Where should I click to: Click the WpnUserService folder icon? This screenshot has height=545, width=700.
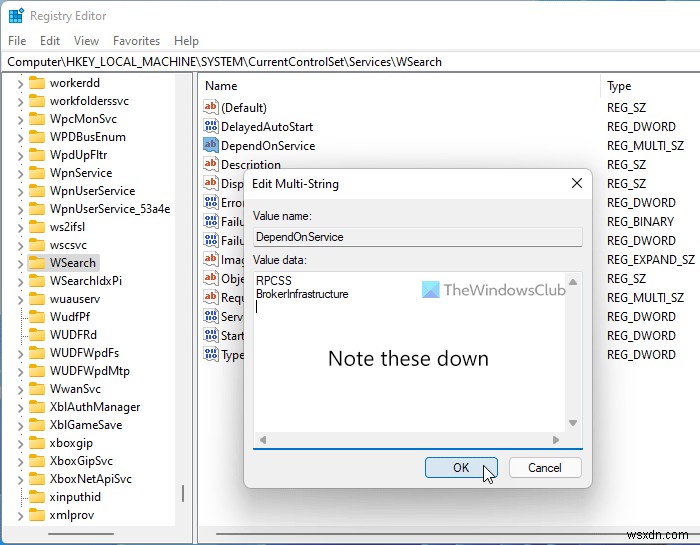pos(37,191)
